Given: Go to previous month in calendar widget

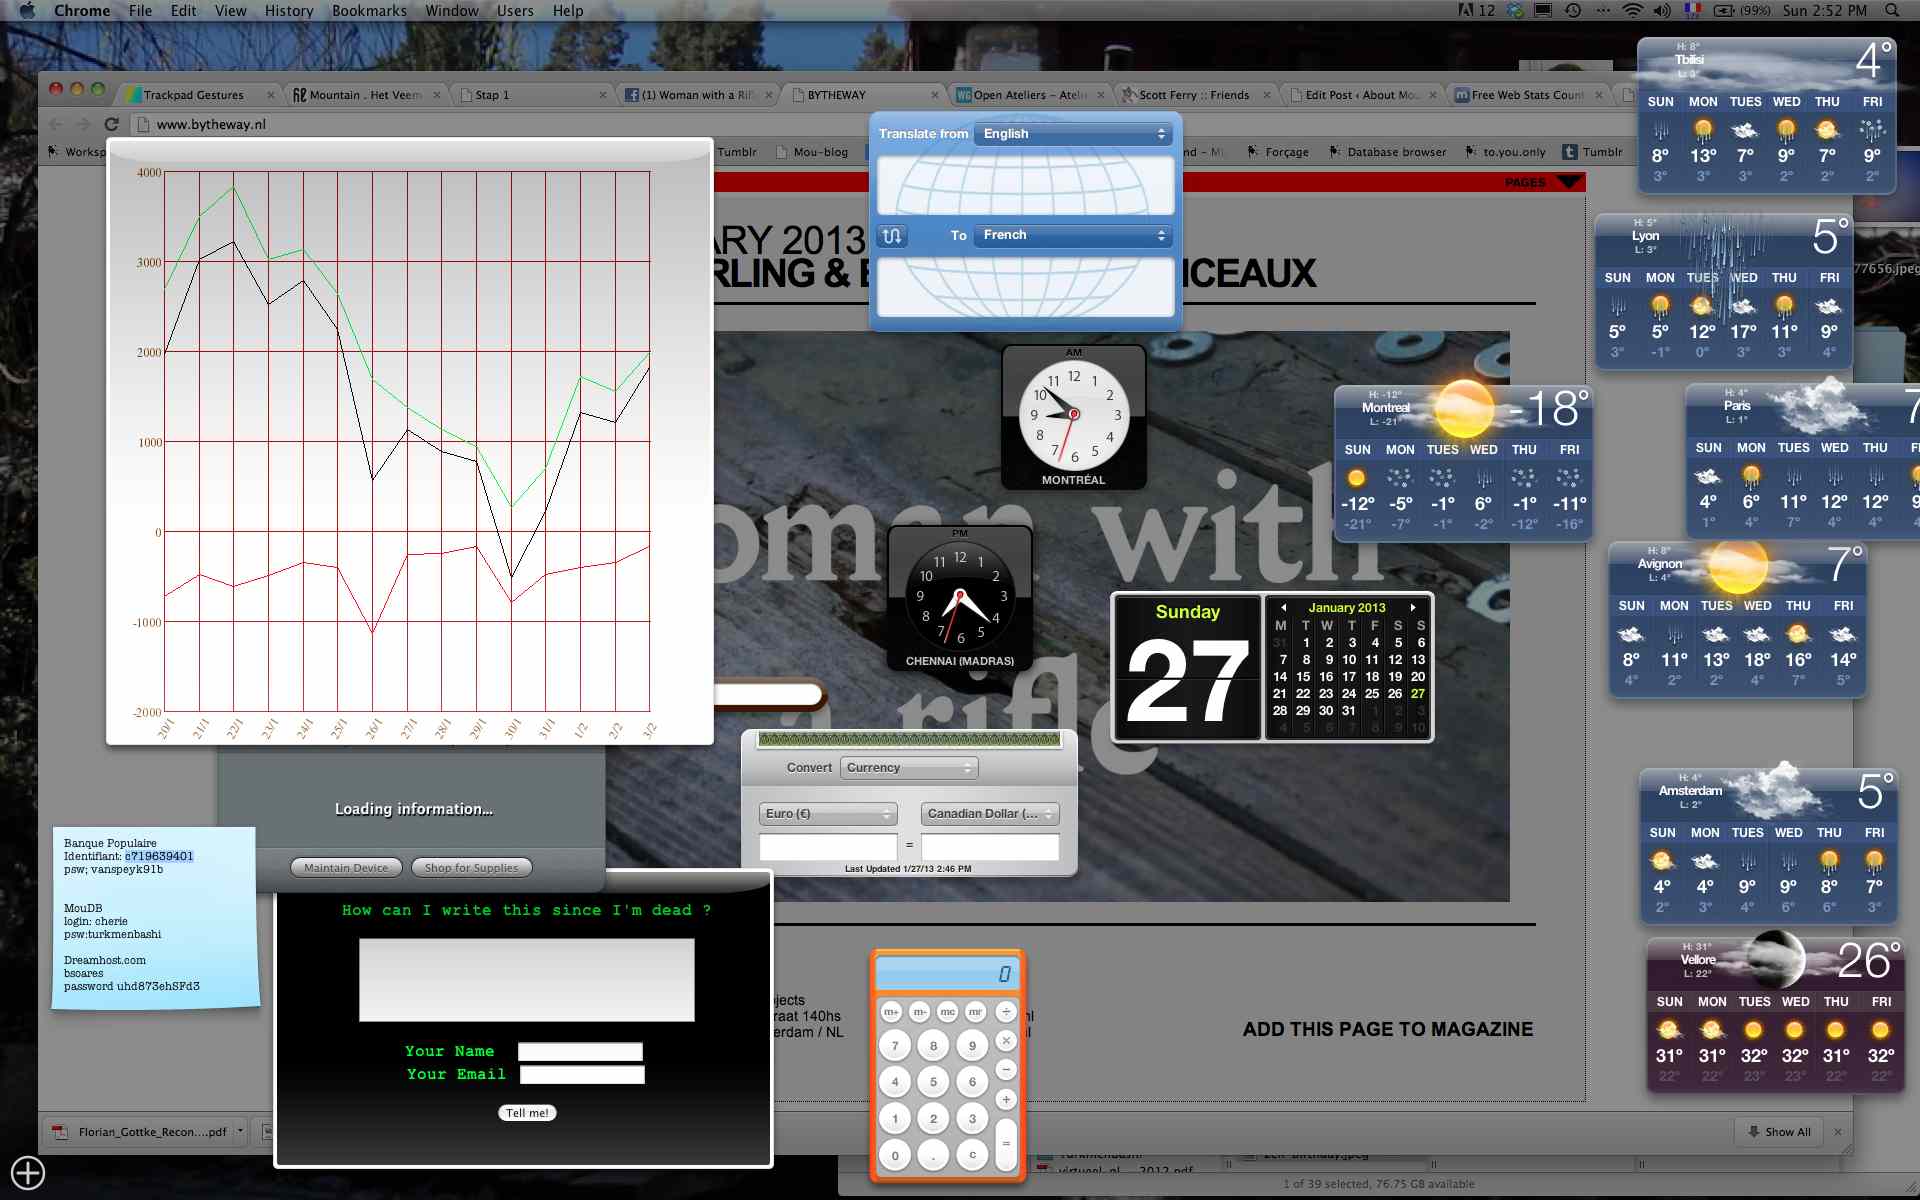Looking at the screenshot, I should (x=1283, y=607).
